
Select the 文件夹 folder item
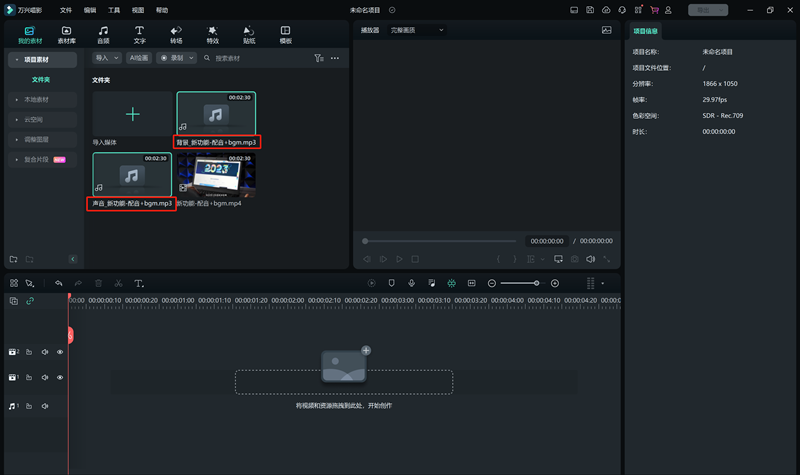[41, 80]
